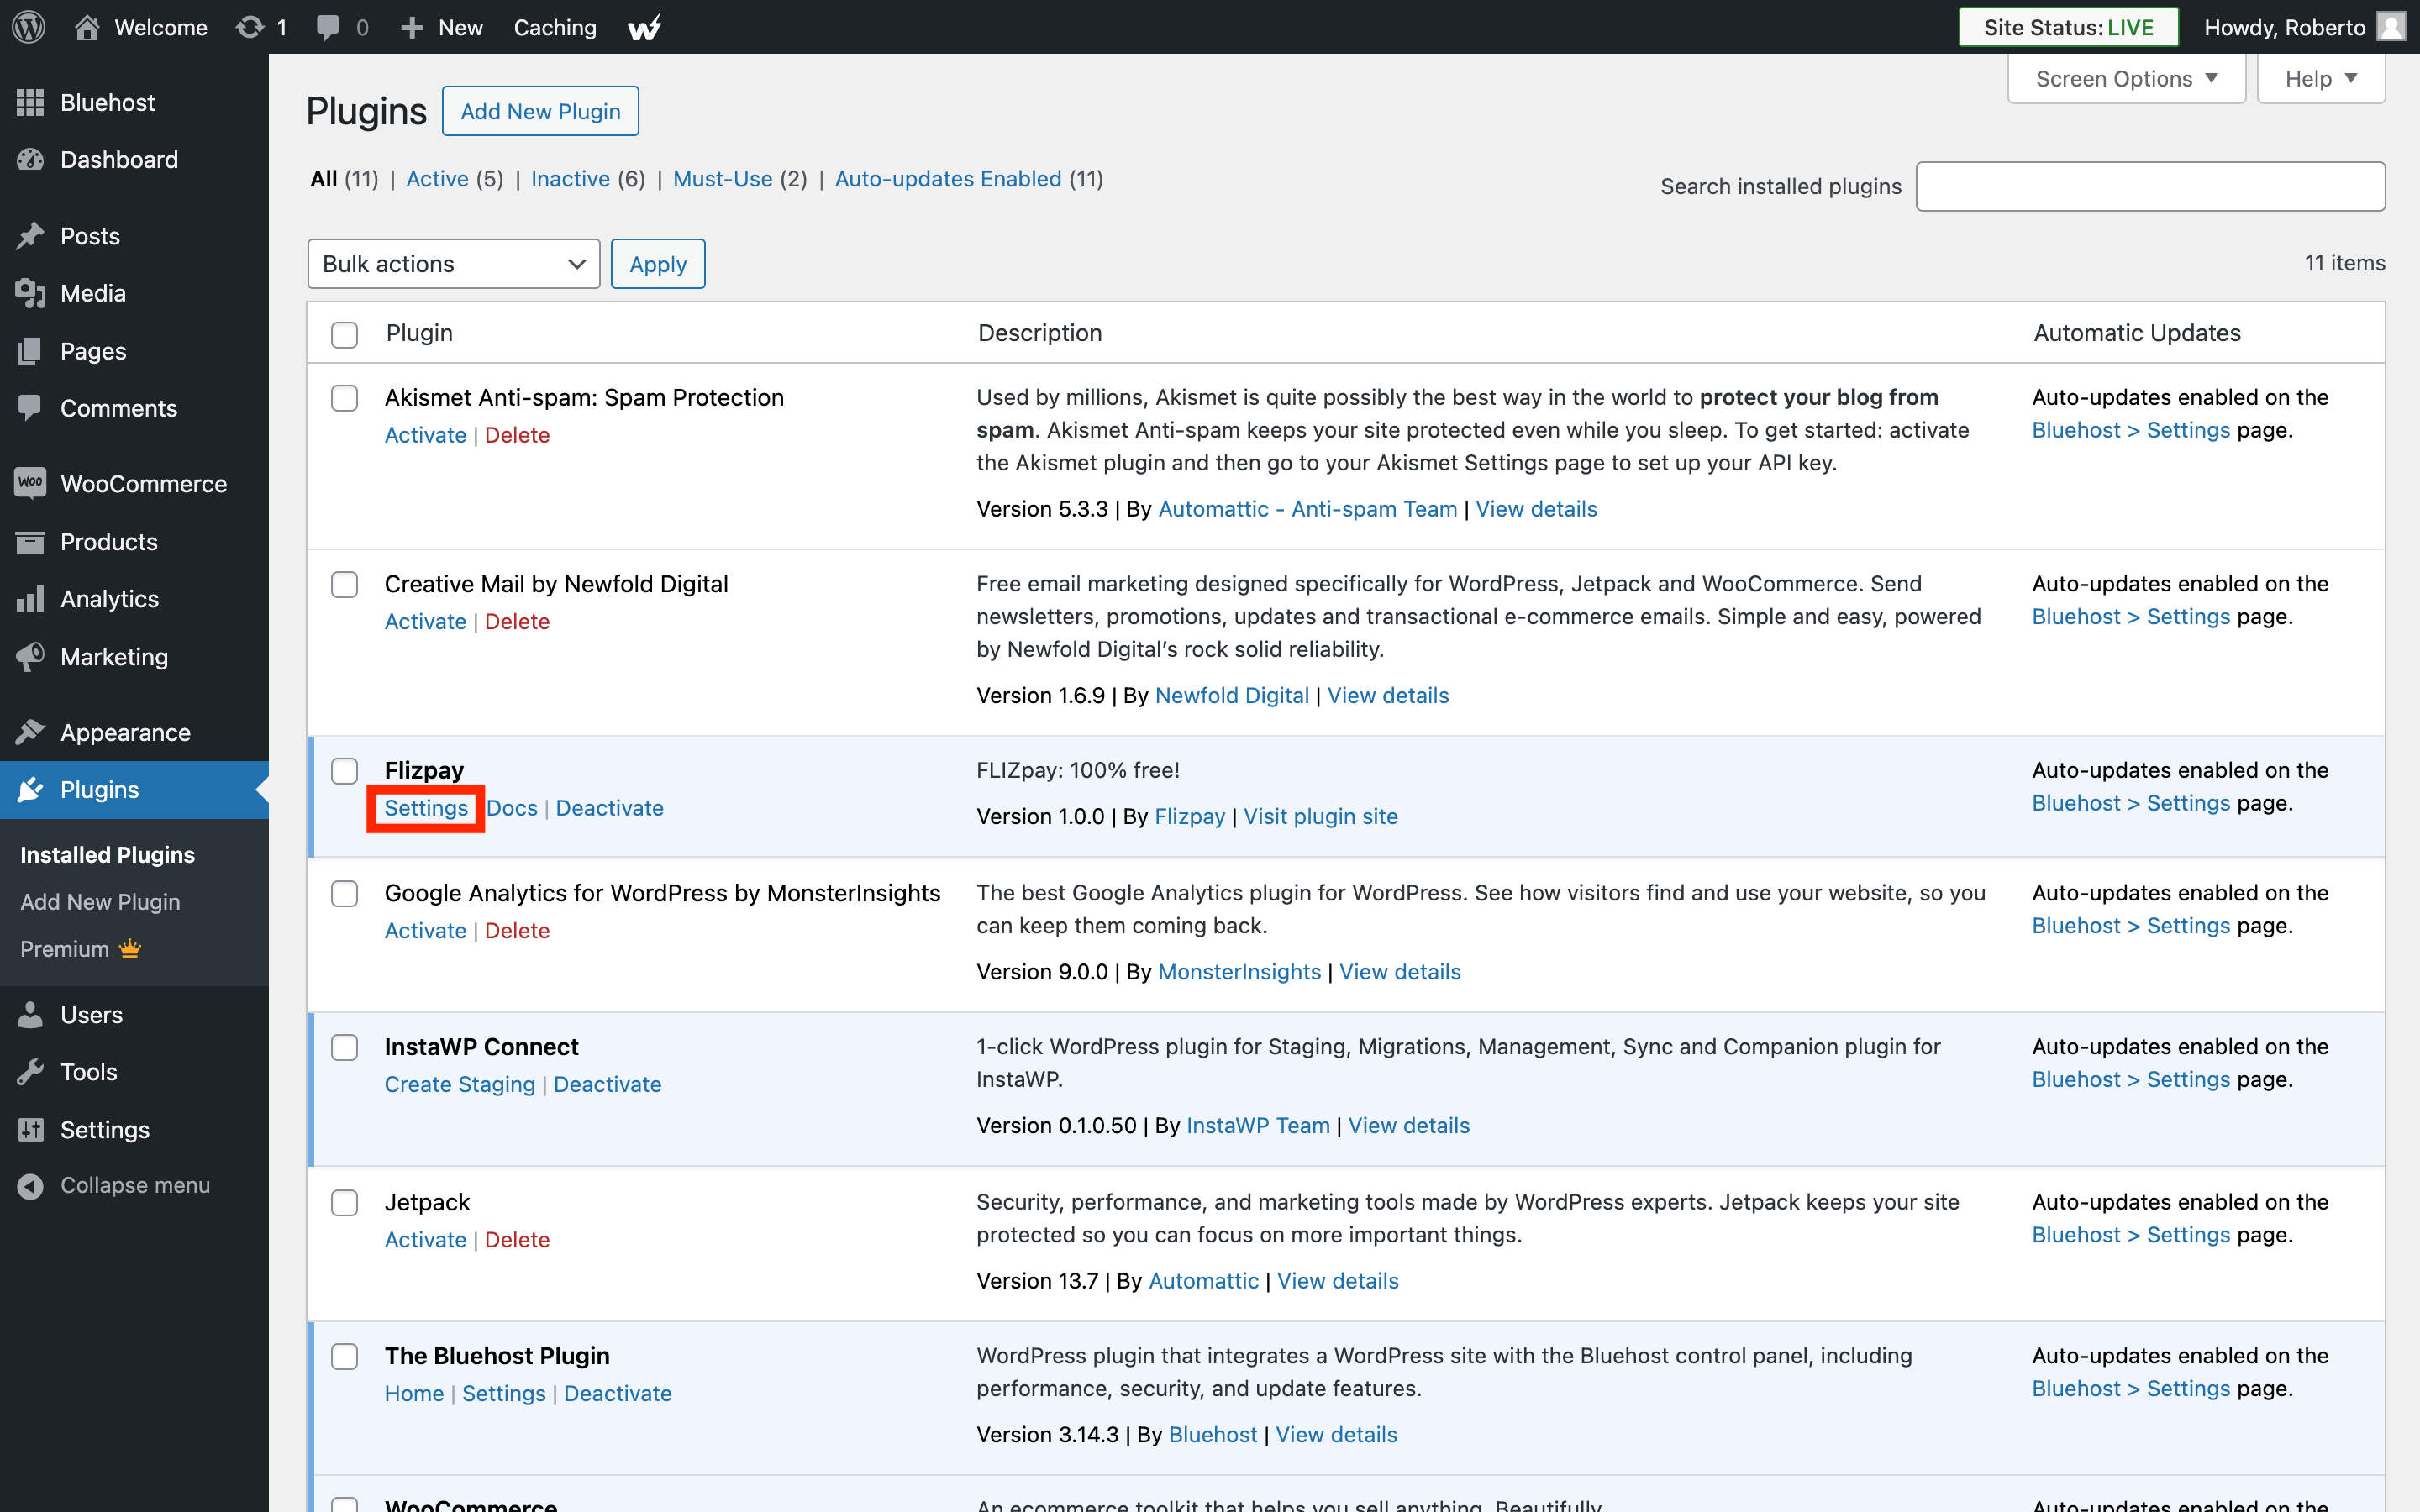This screenshot has width=2420, height=1512.
Task: Expand the Screen Options panel
Action: pos(2126,78)
